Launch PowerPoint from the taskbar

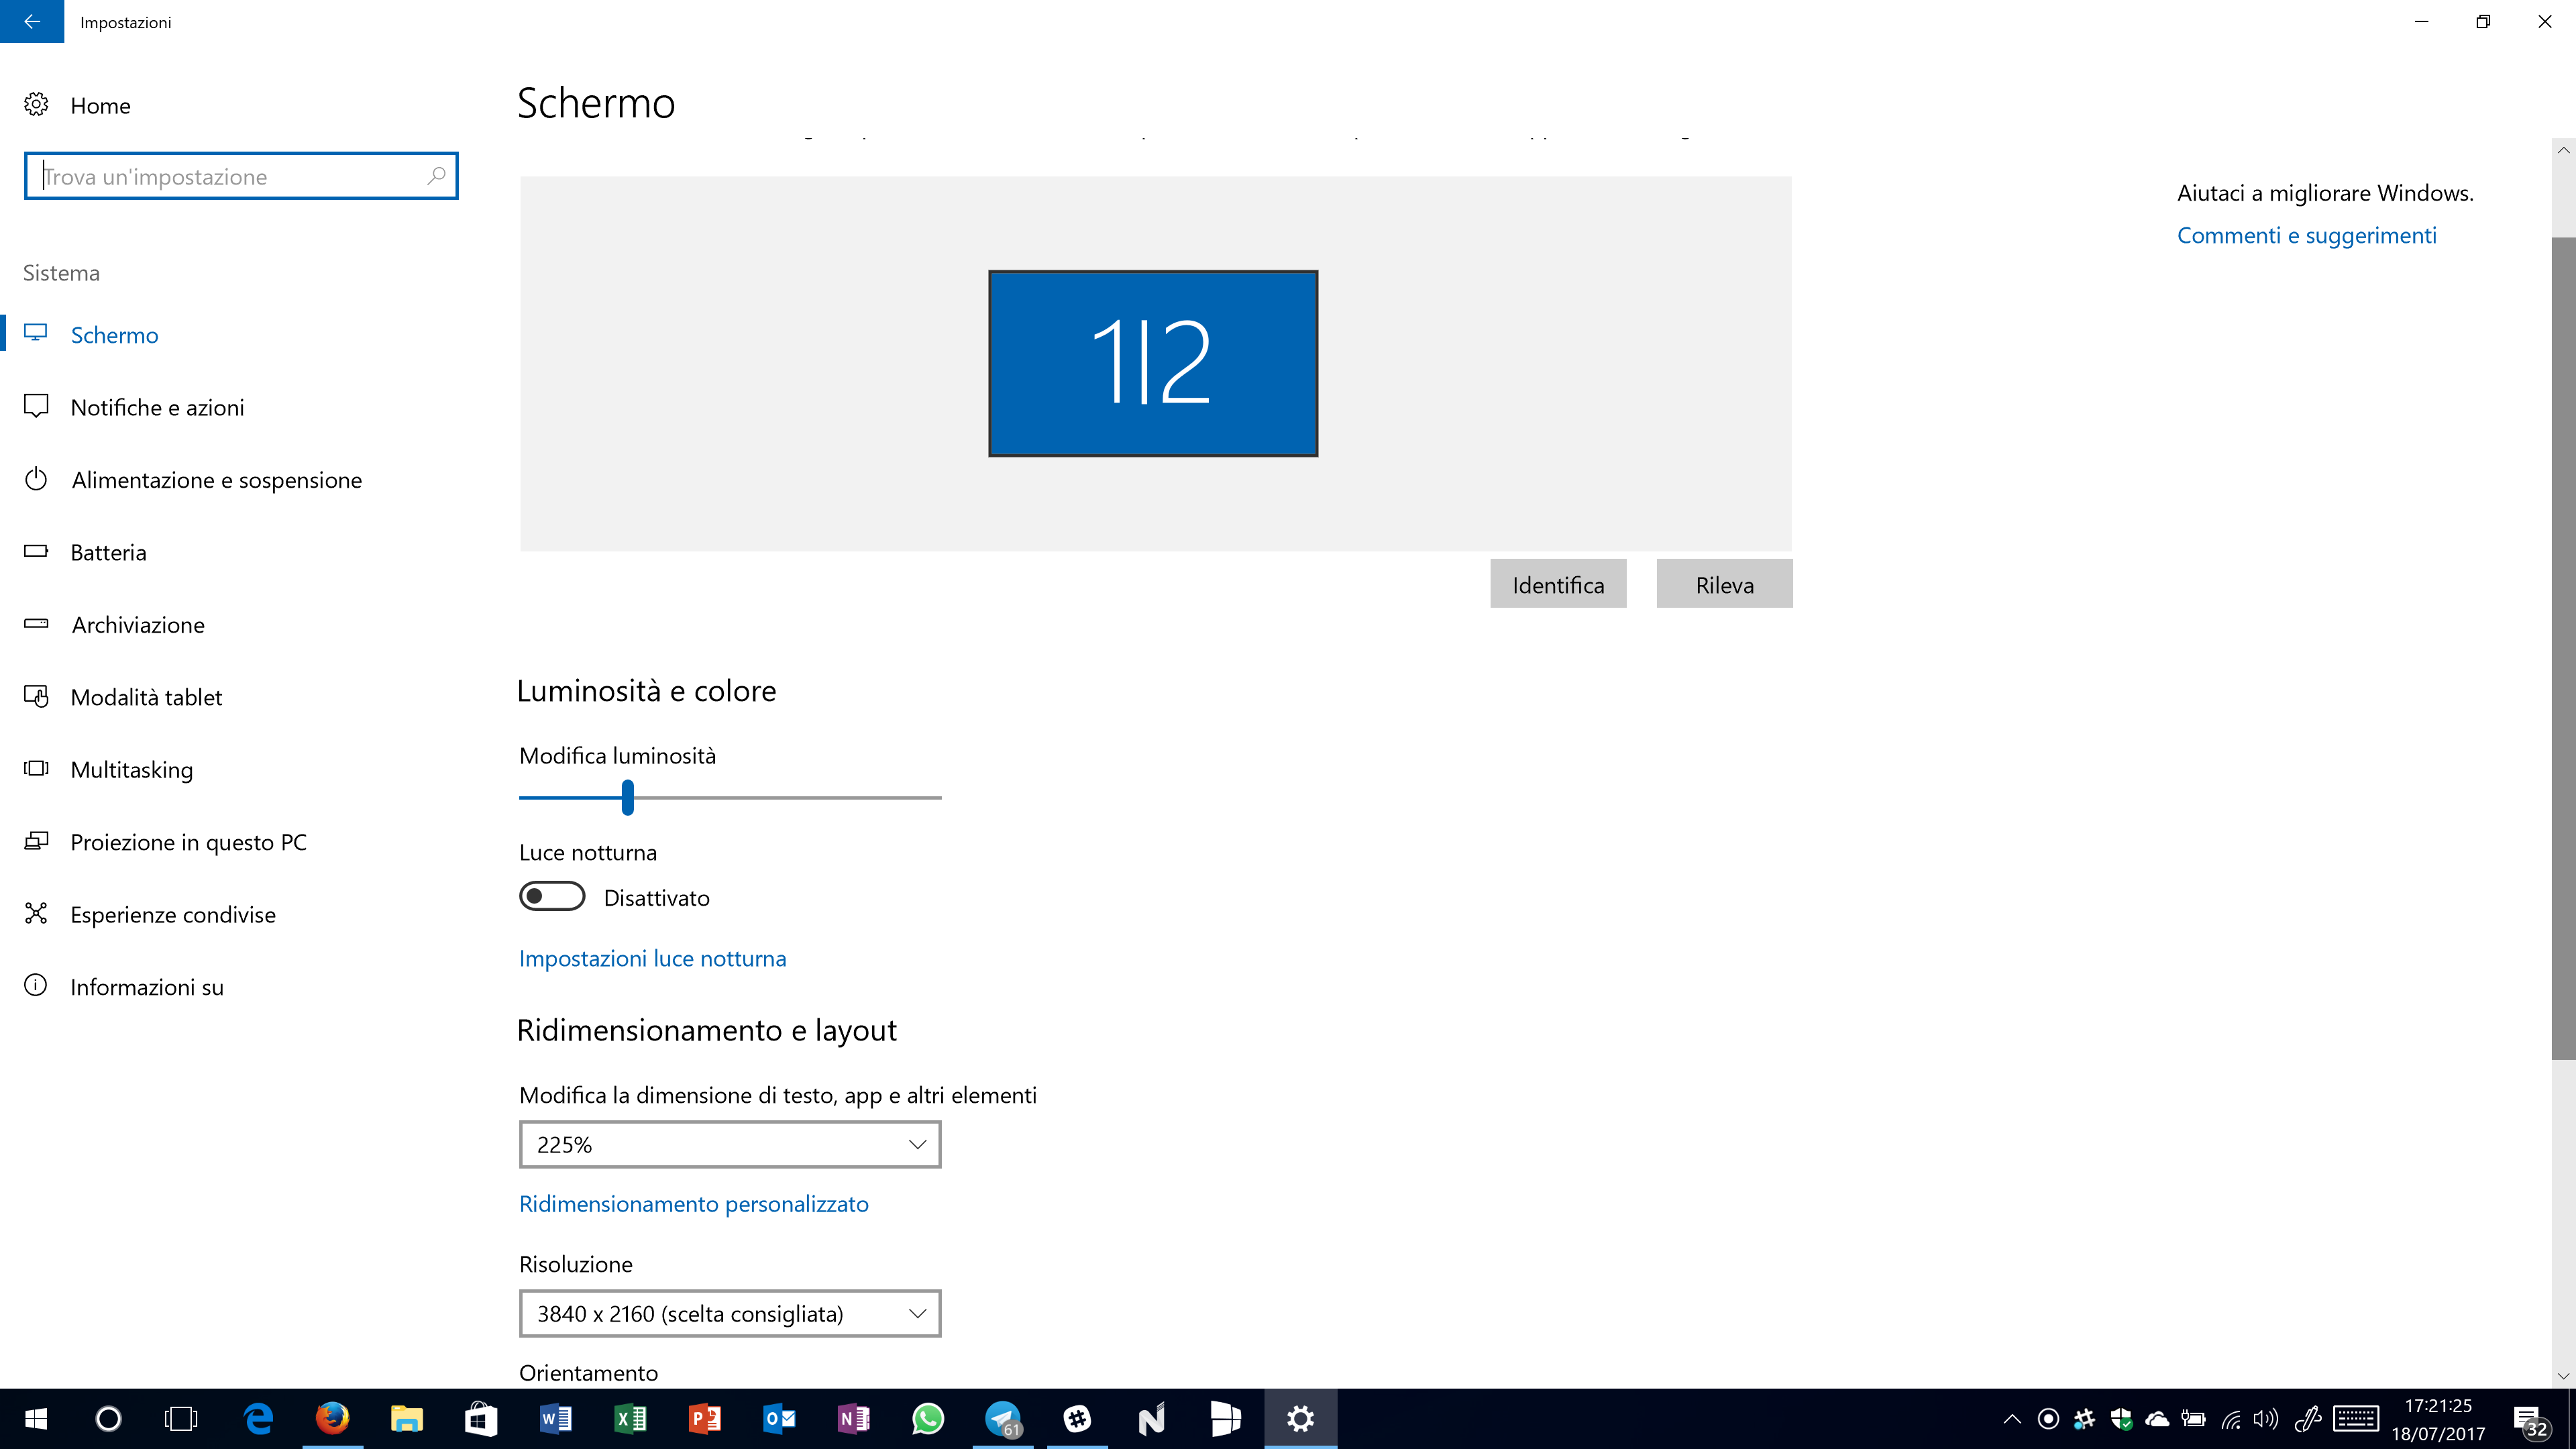[x=704, y=1418]
